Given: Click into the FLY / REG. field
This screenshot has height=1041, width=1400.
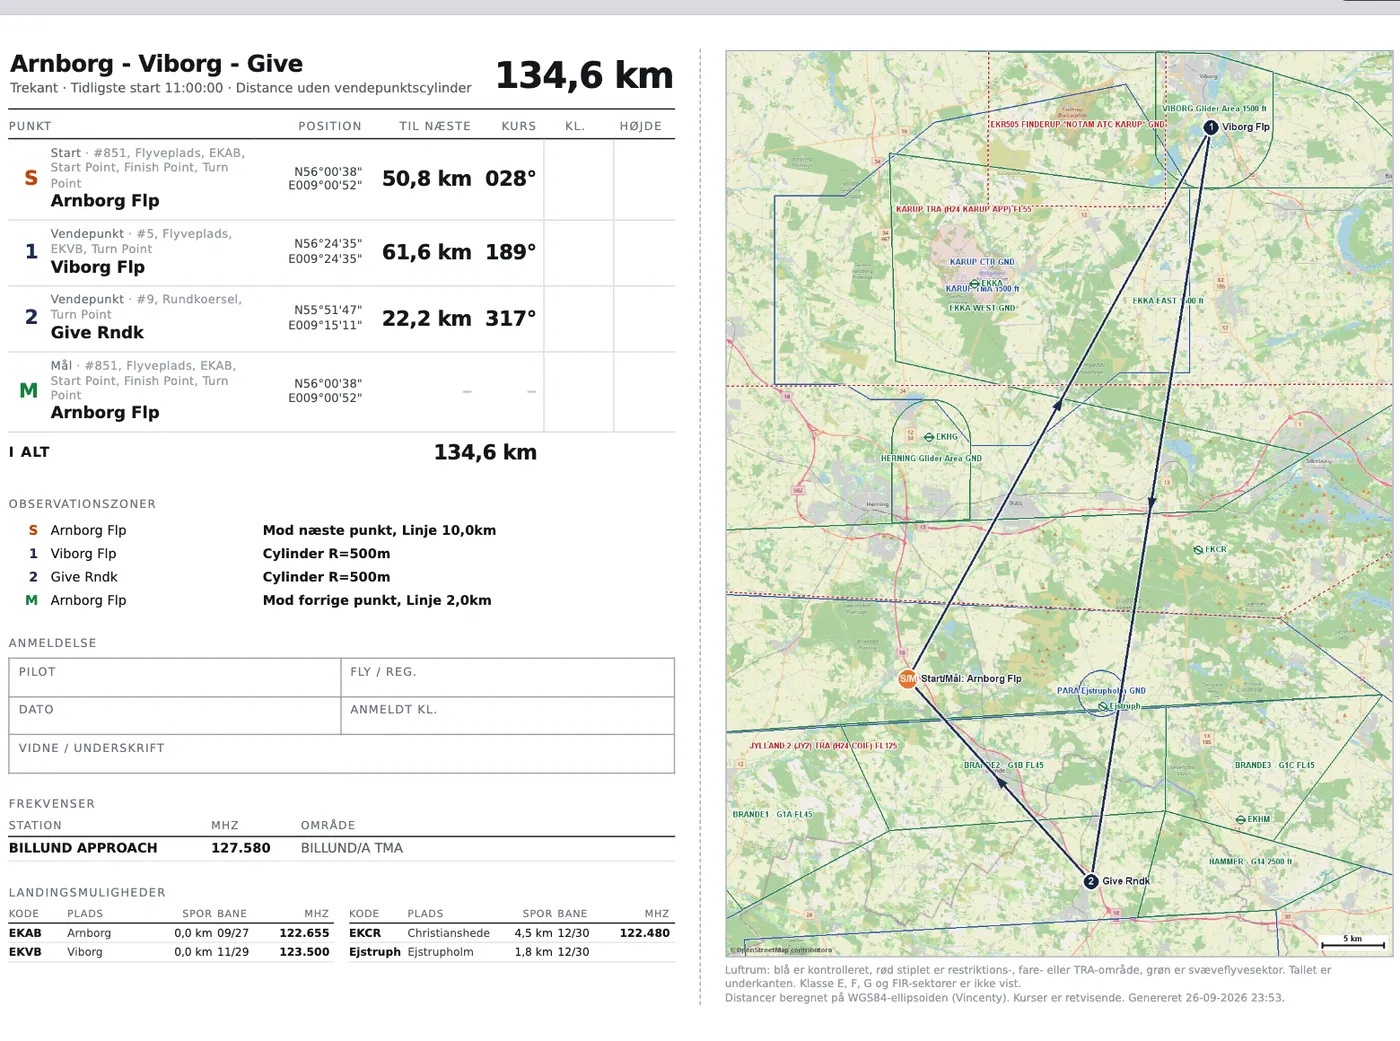Looking at the screenshot, I should pos(507,677).
